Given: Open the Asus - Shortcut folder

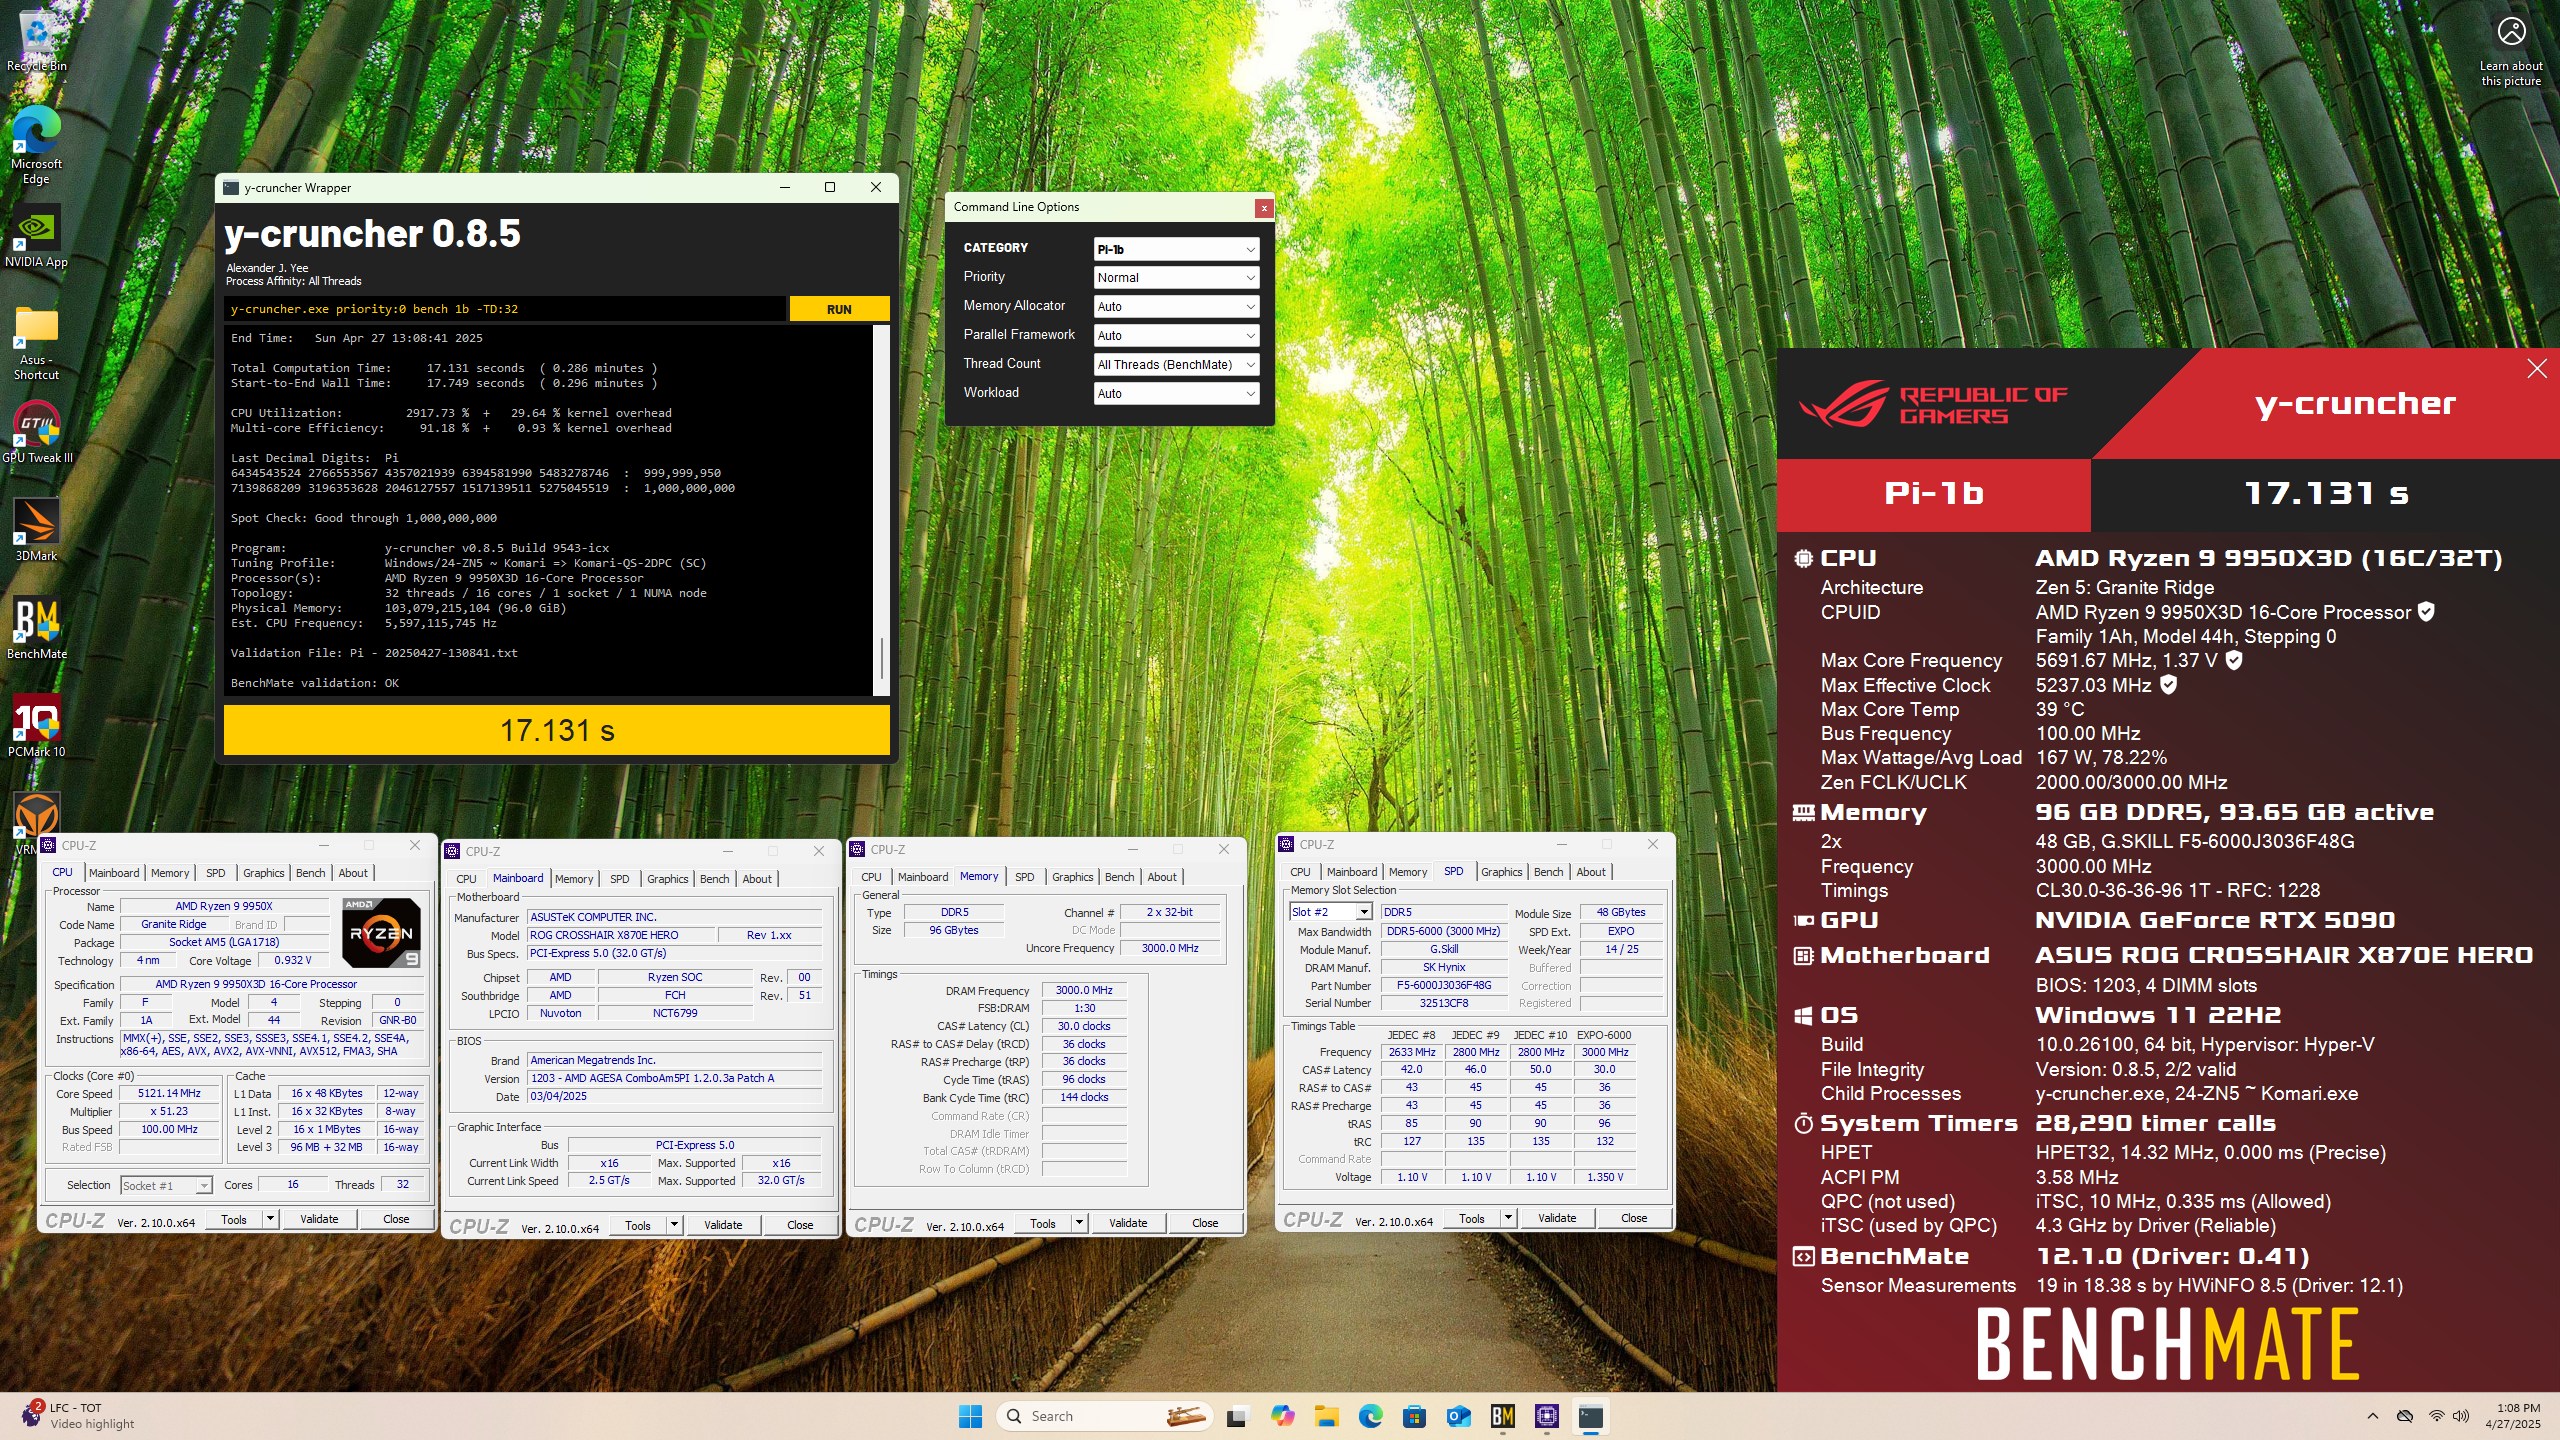Looking at the screenshot, I should (36, 343).
